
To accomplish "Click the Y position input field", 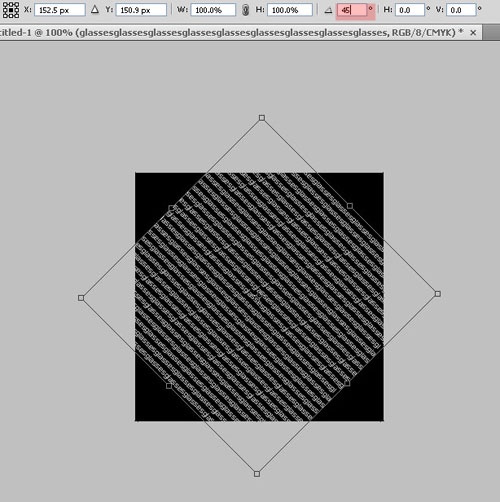I will click(141, 10).
